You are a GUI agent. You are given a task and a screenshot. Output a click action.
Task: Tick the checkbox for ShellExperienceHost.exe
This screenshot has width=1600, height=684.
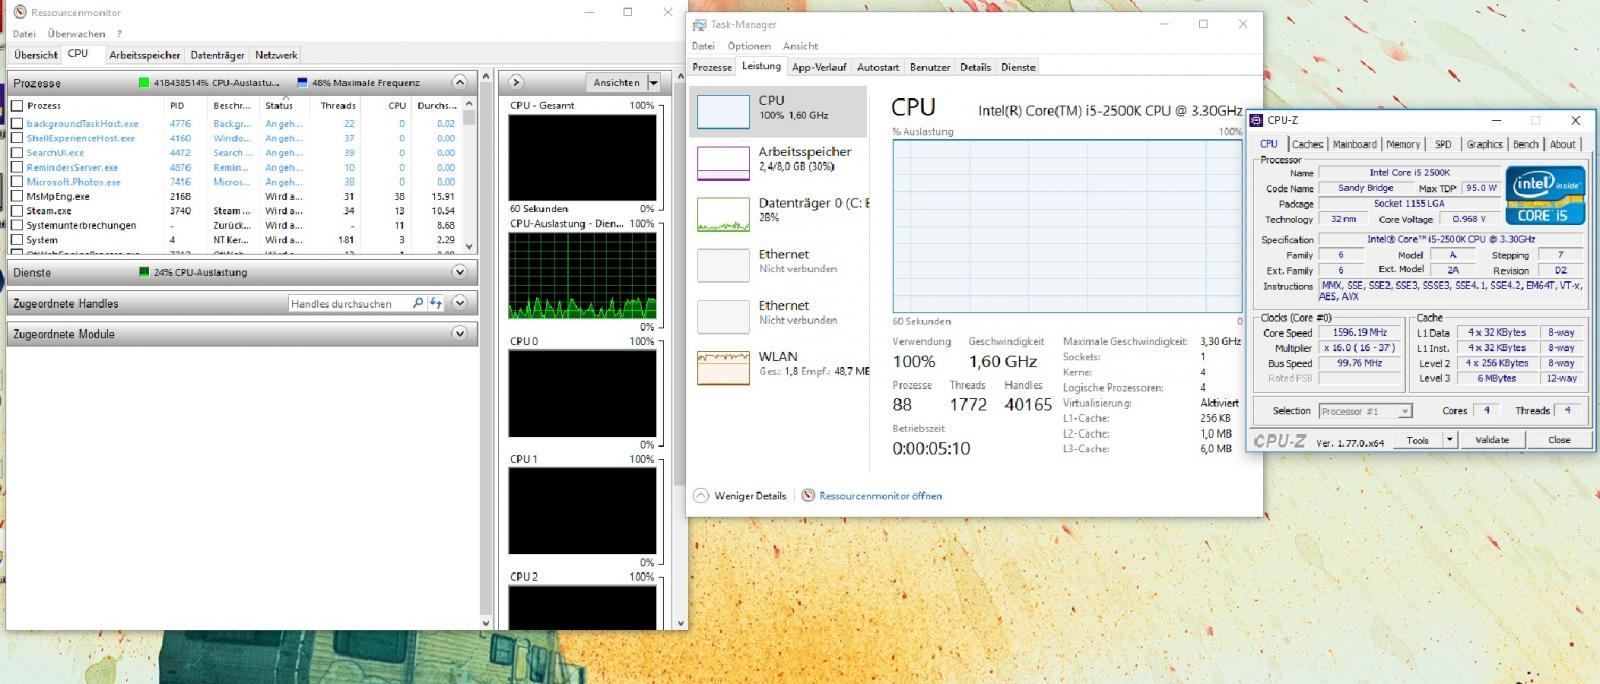click(x=17, y=138)
